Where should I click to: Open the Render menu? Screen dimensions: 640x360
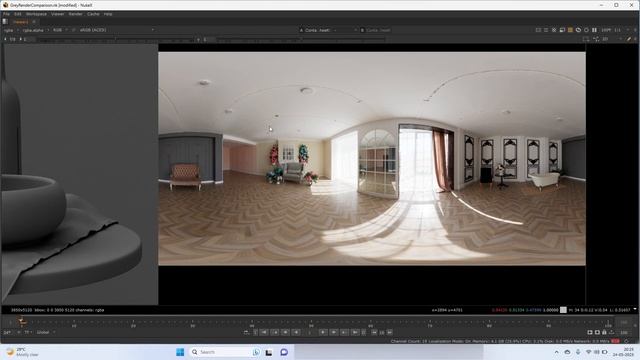(76, 14)
